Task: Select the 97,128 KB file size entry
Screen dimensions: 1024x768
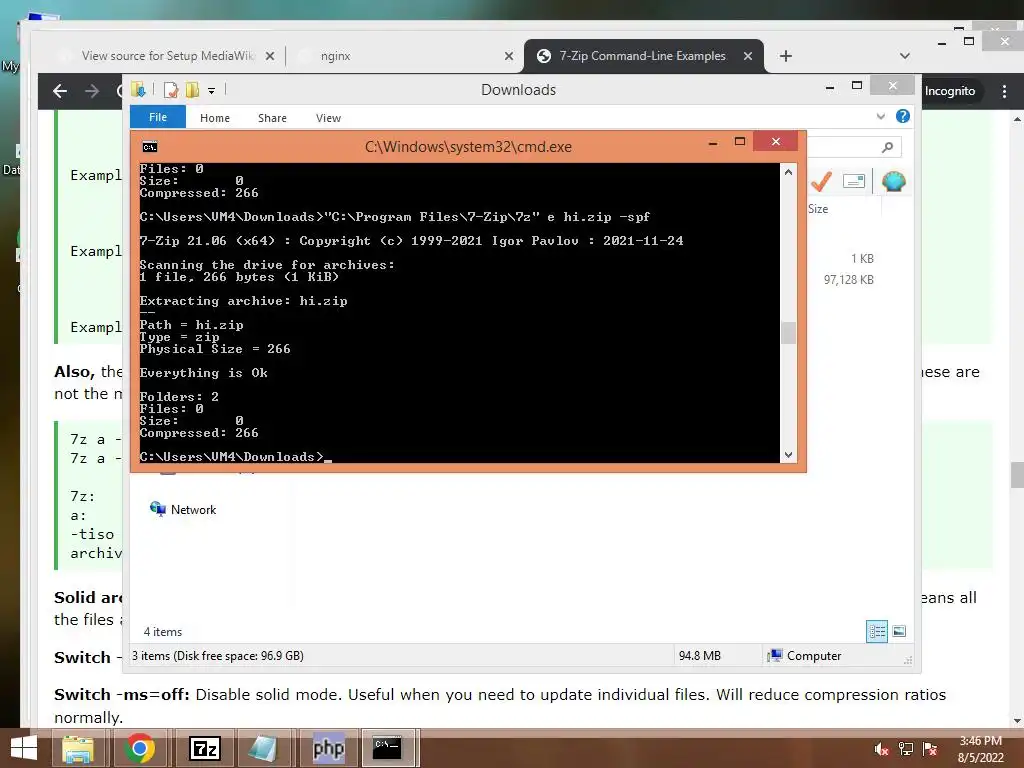Action: [x=848, y=280]
